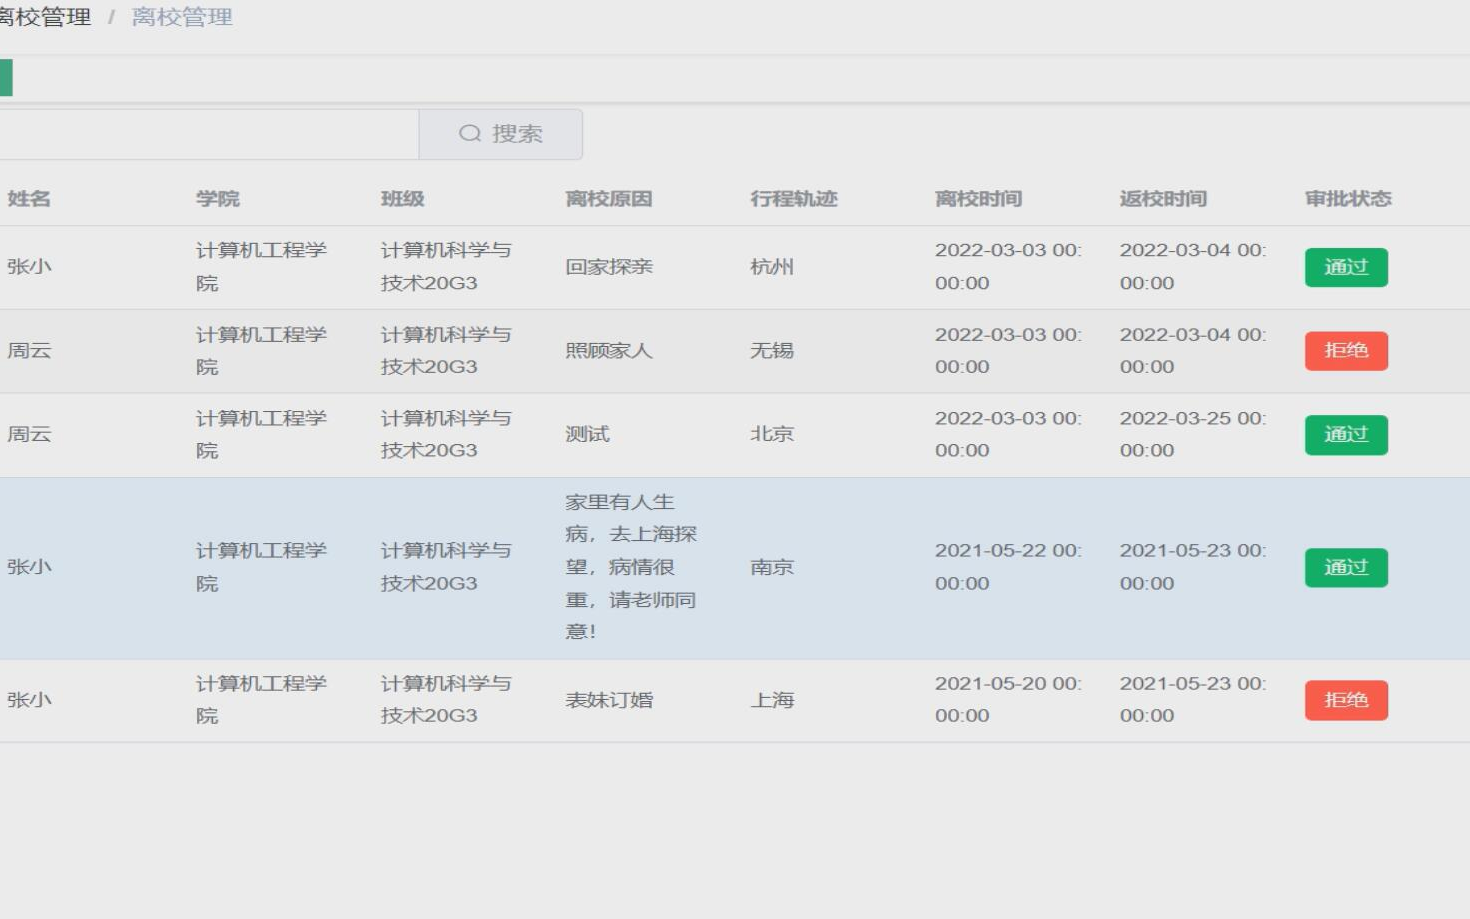Screen dimensions: 1470x919
Task: Click the 南京 itinerary cell
Action: click(x=772, y=567)
